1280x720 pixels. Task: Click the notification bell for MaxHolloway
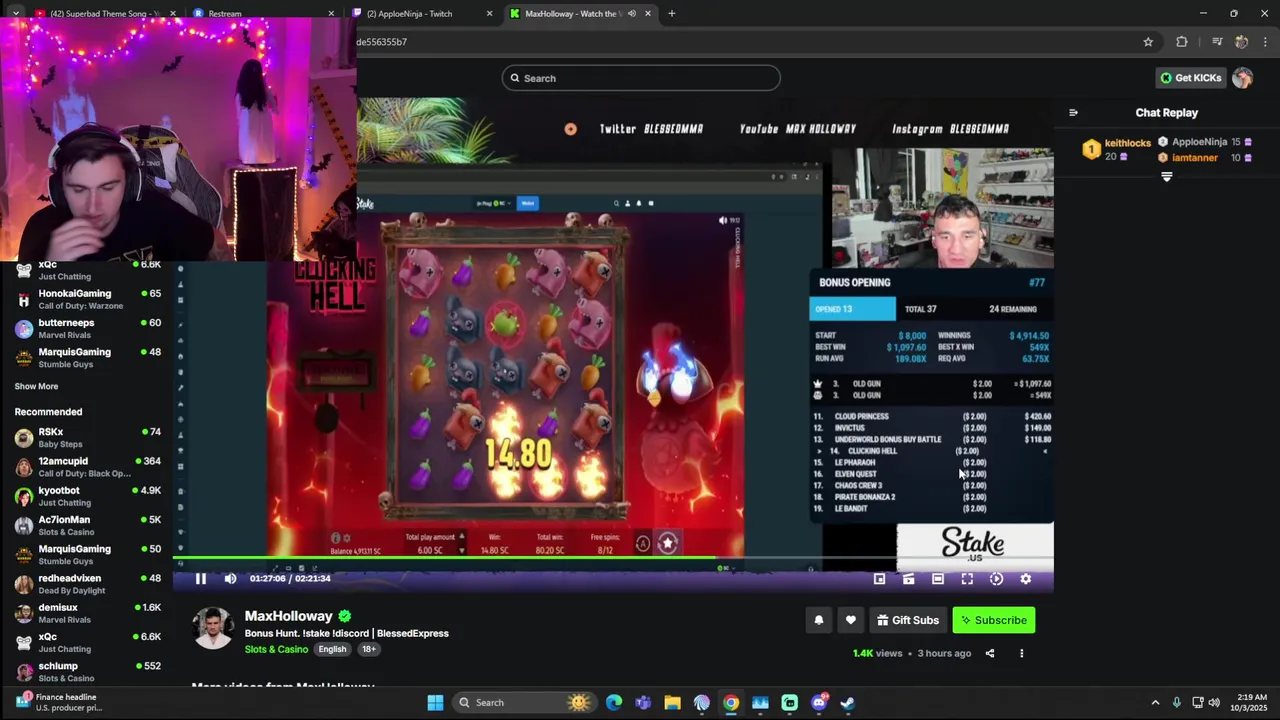point(819,620)
